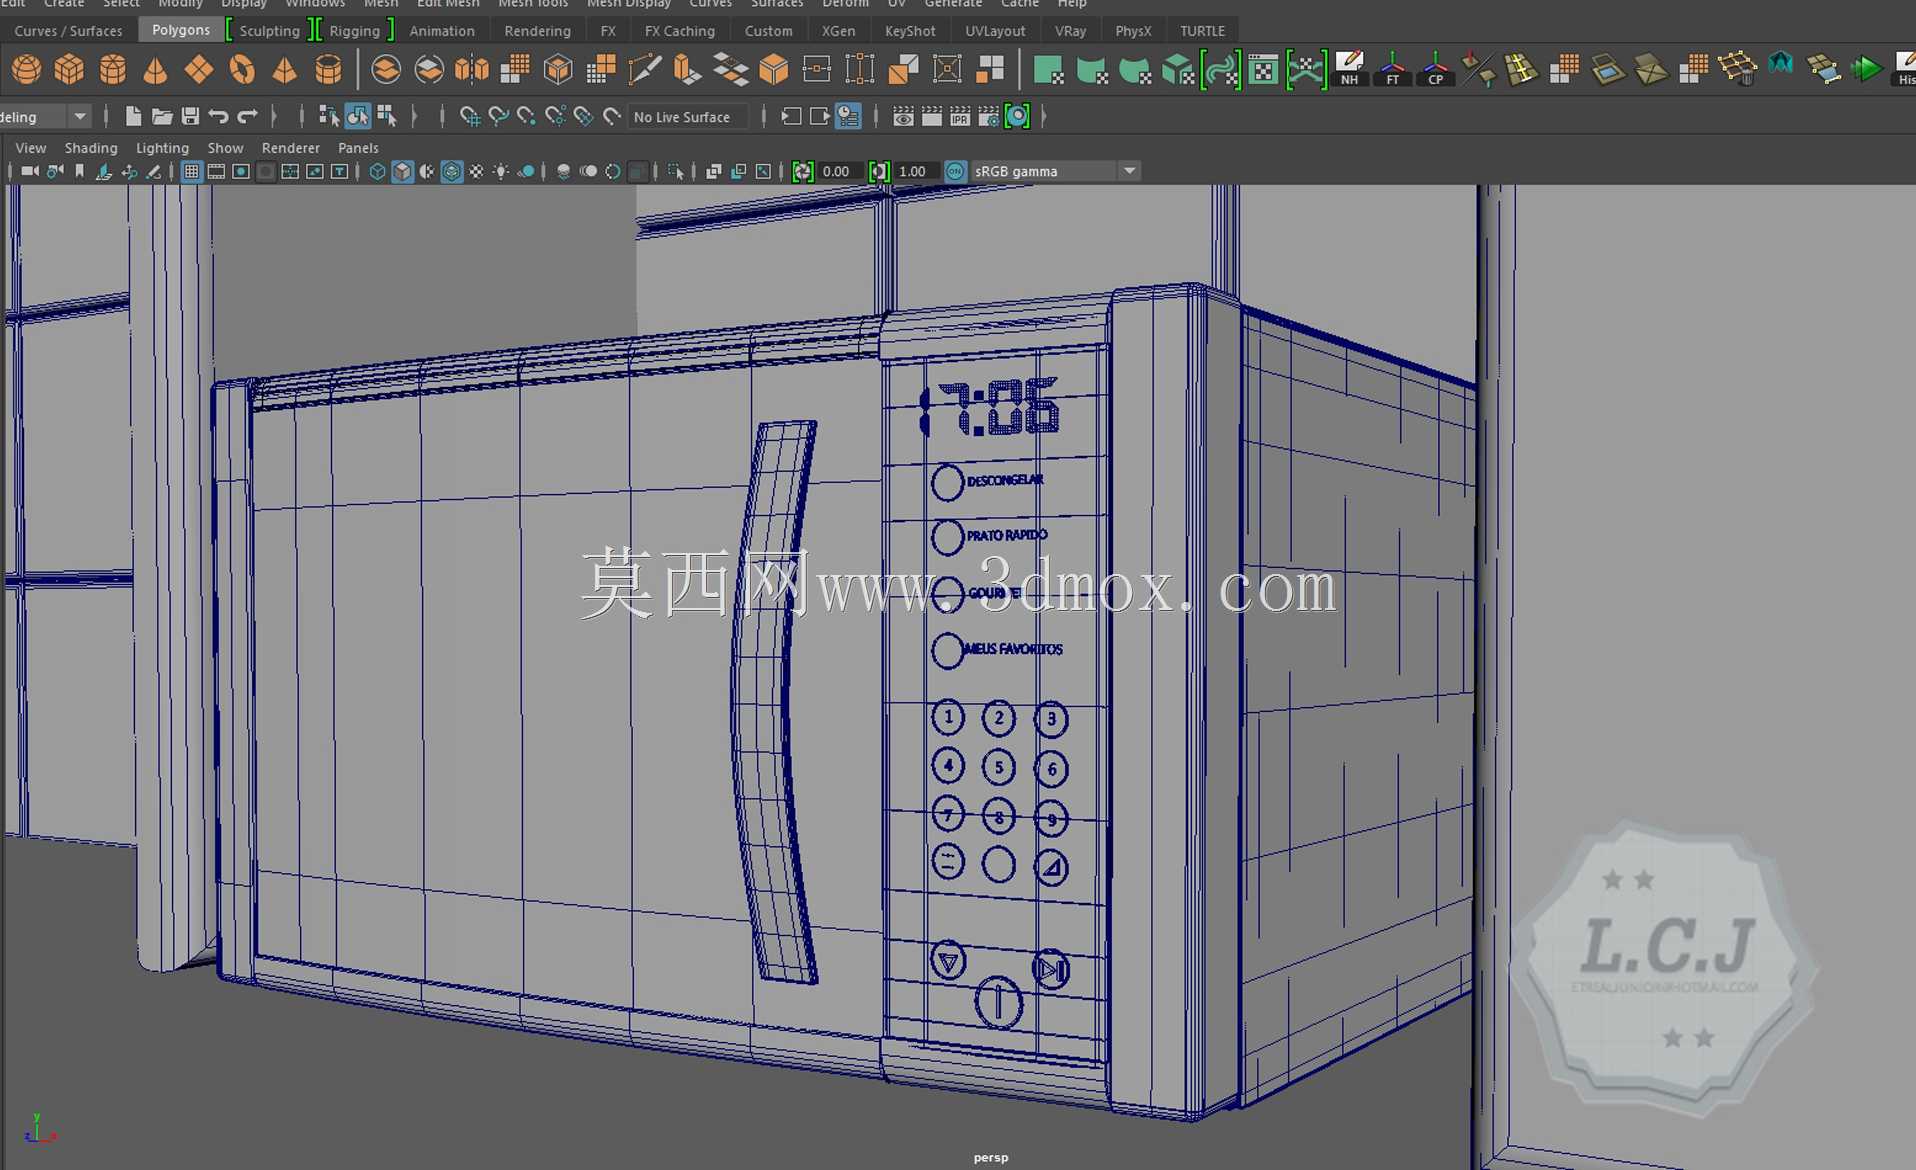Open the Panels menu
Image resolution: width=1916 pixels, height=1170 pixels.
(x=358, y=148)
